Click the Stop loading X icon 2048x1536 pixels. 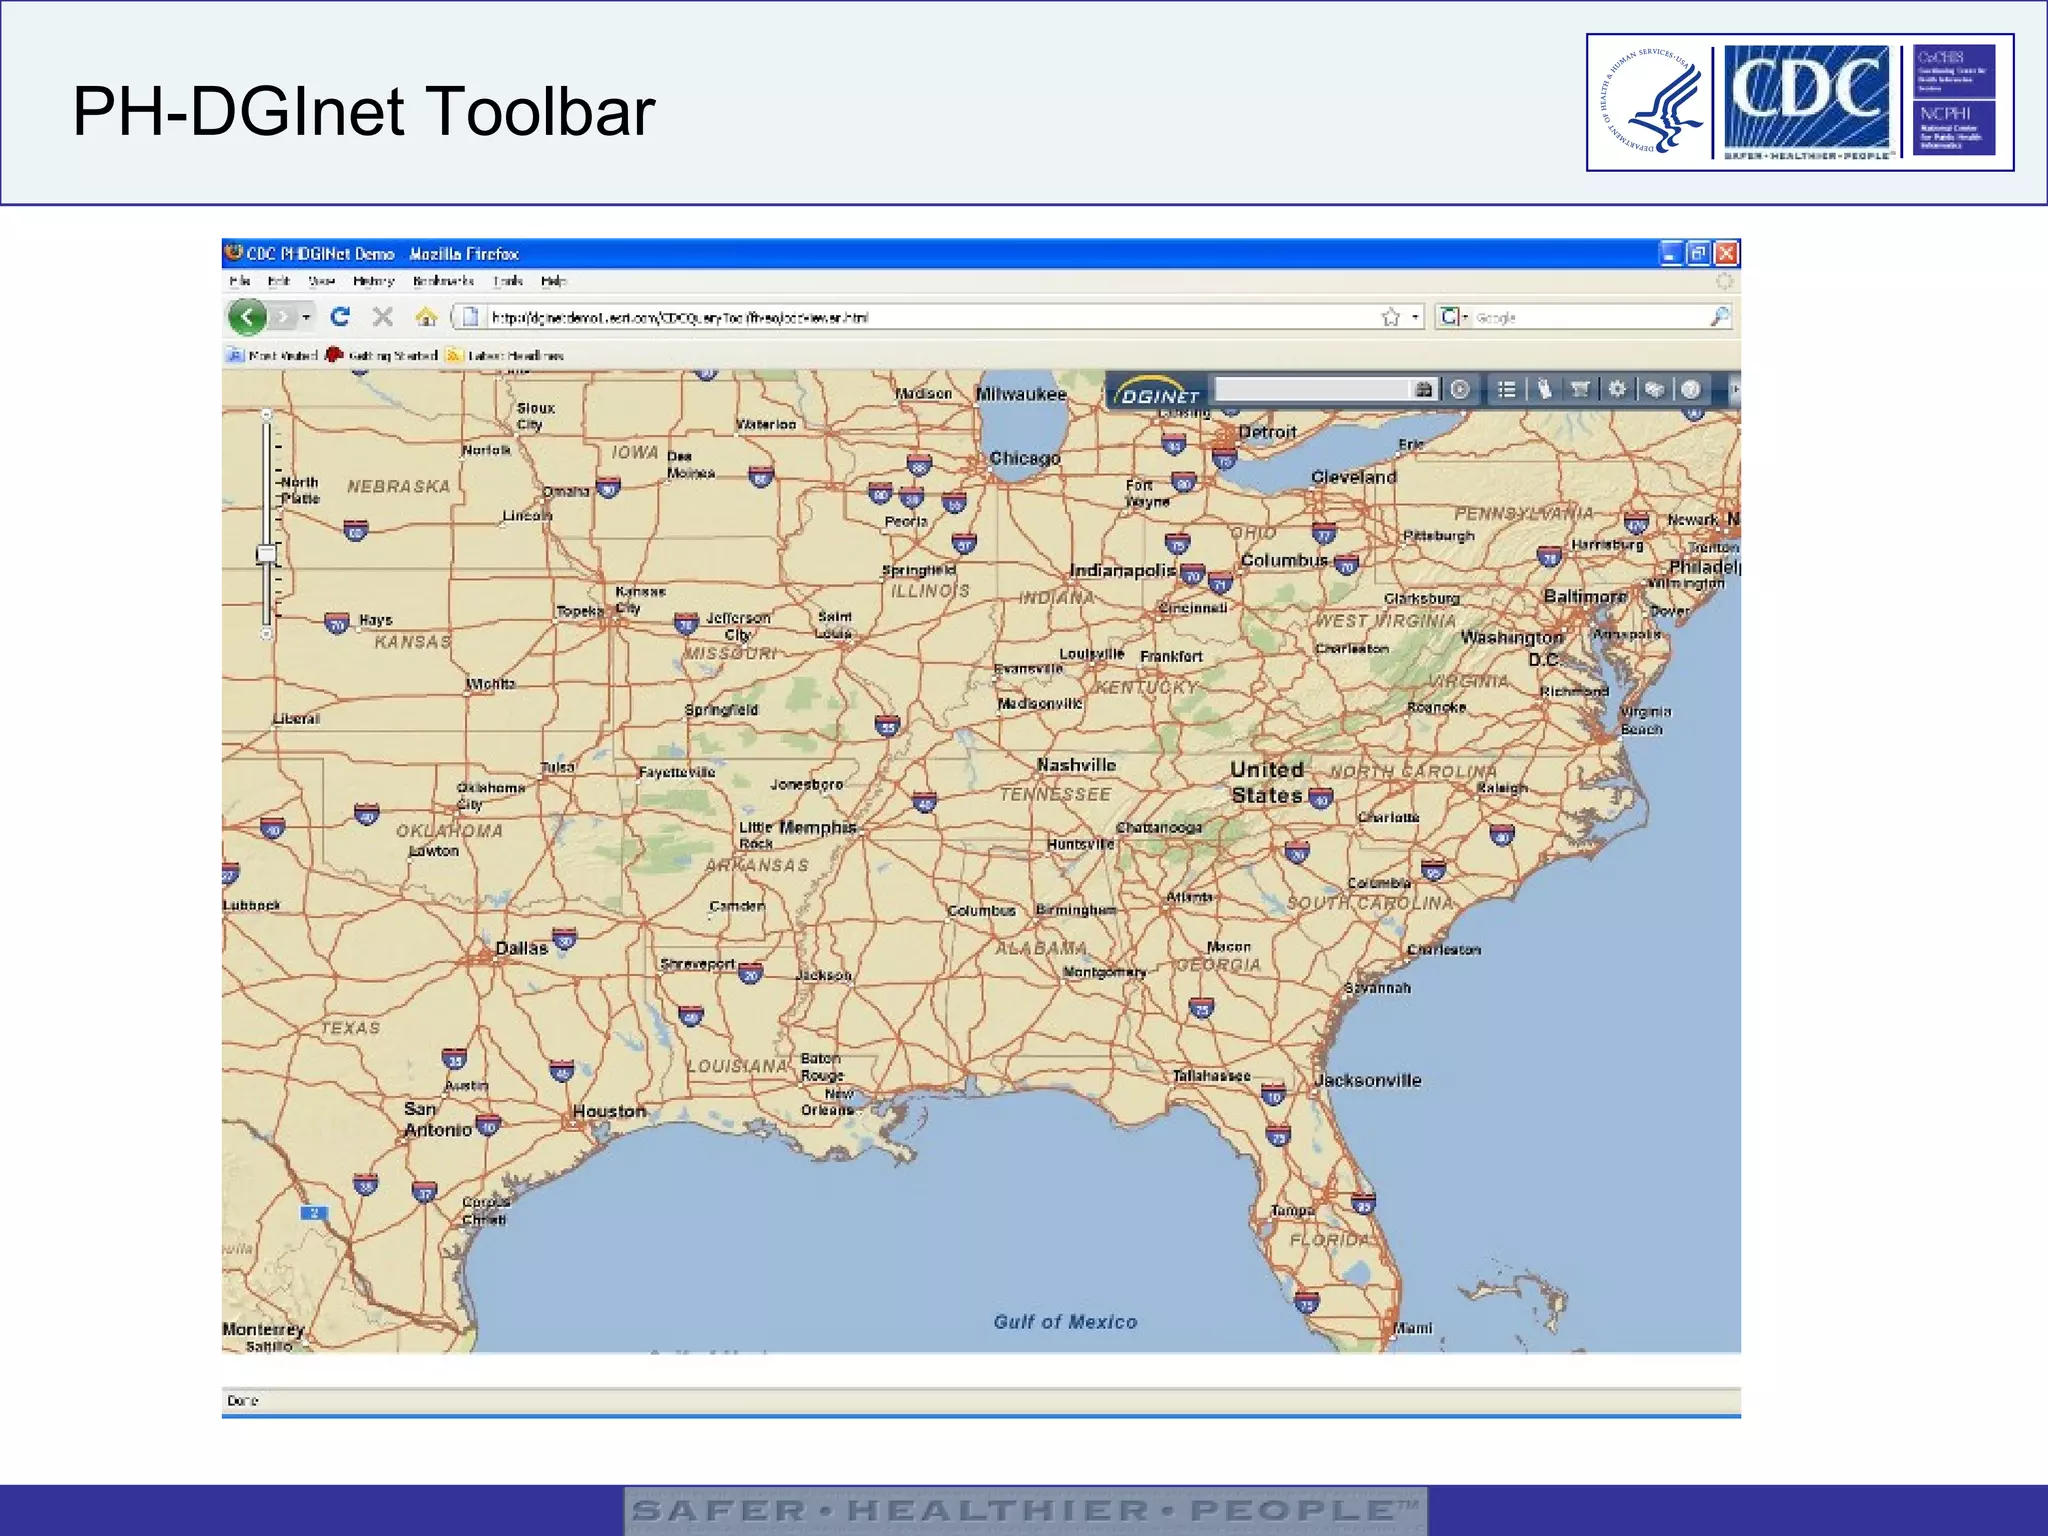[x=382, y=317]
